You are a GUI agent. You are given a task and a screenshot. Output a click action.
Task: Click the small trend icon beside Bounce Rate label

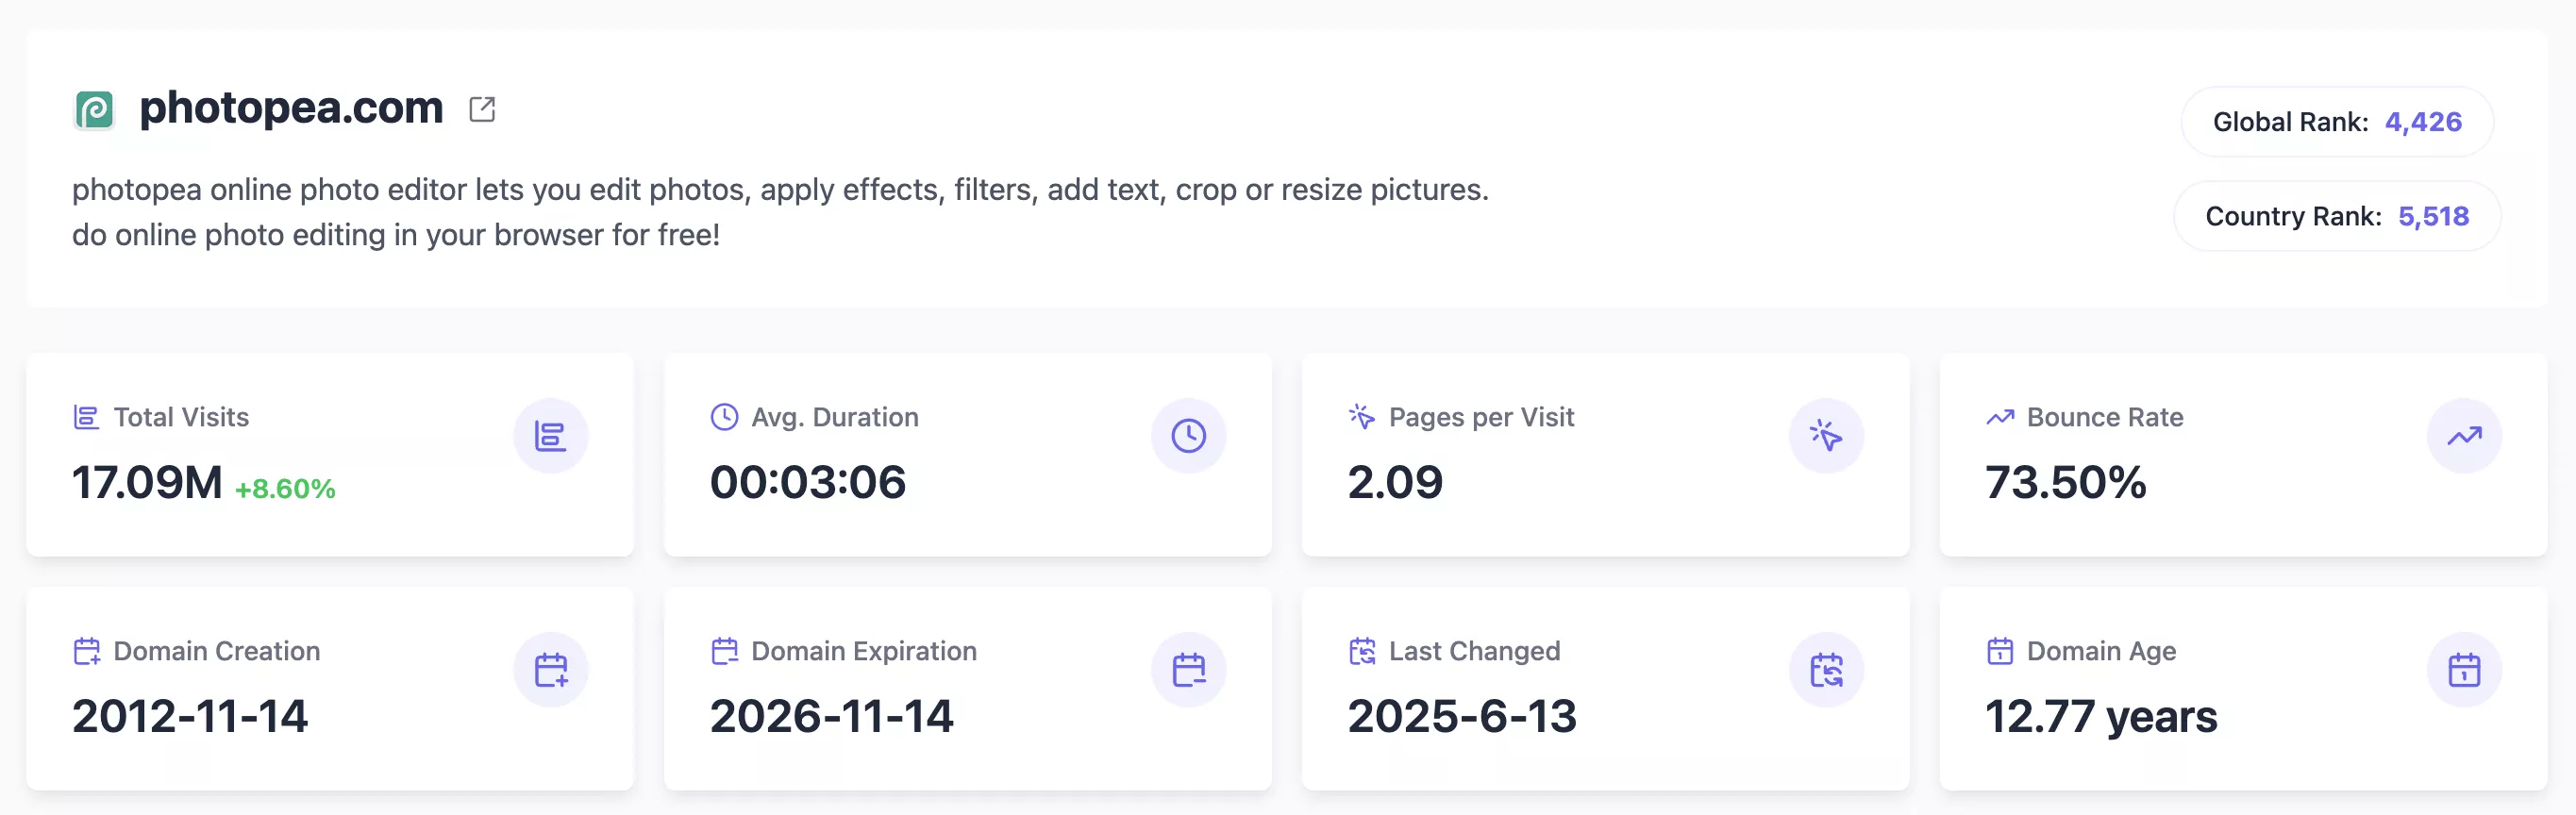point(2000,417)
